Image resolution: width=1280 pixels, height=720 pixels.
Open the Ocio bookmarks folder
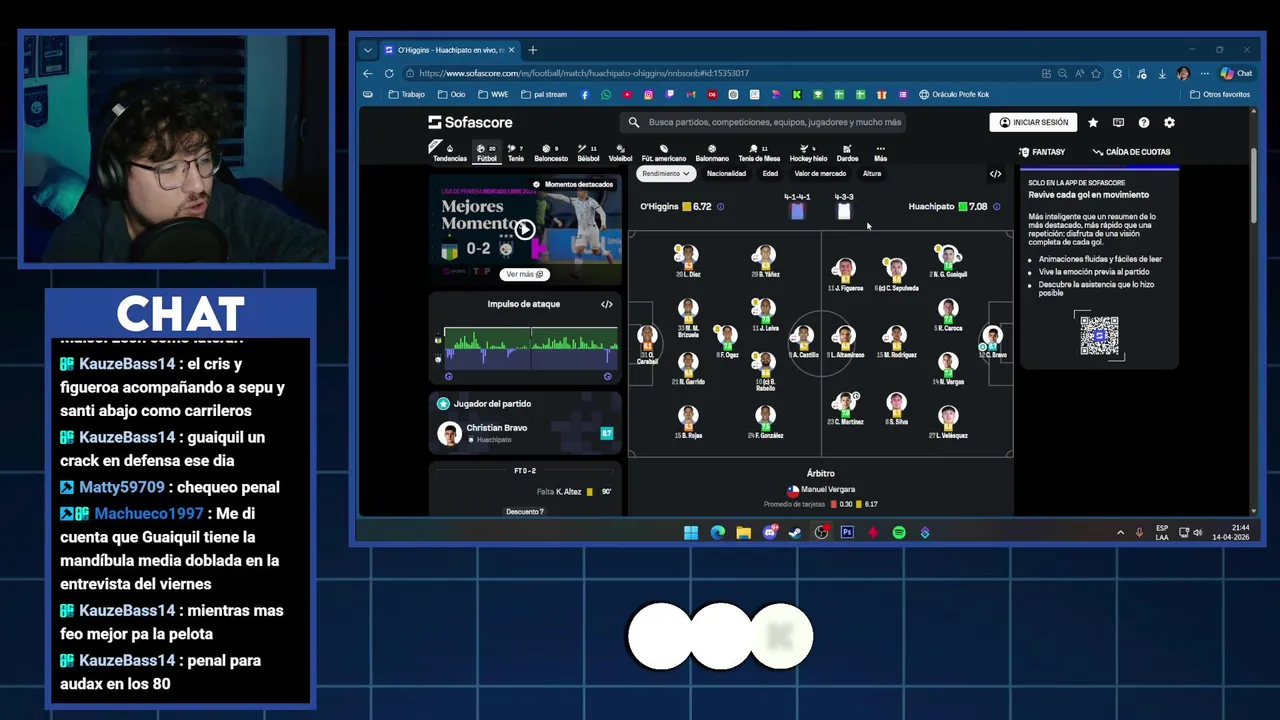click(451, 95)
